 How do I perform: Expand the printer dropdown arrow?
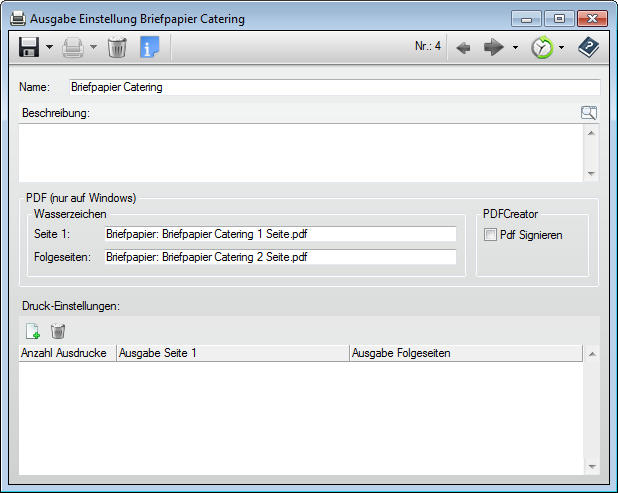click(93, 47)
